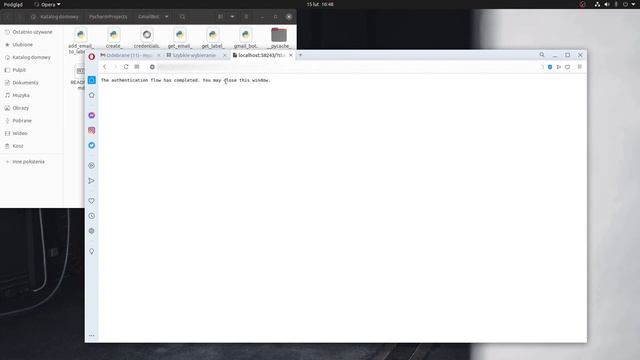Select the gmail_bot Python file
The height and width of the screenshot is (360, 640).
coord(246,38)
